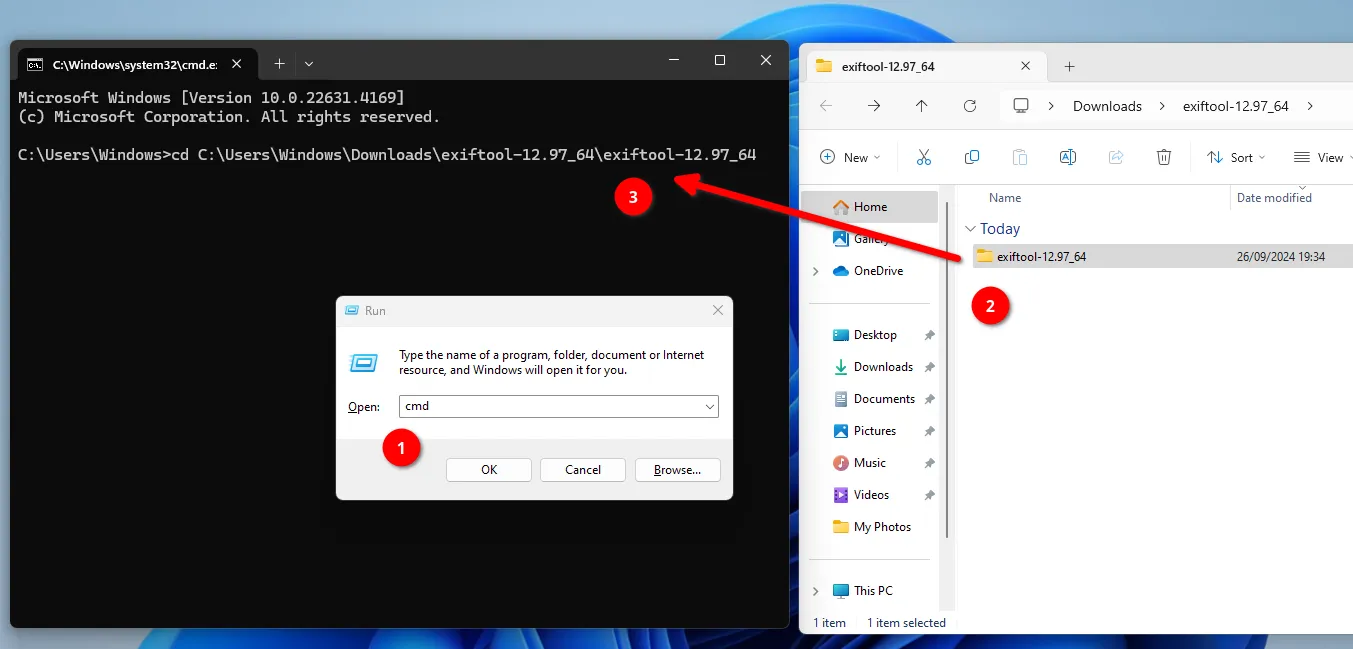Open the Run command history dropdown arrow
Image resolution: width=1353 pixels, height=649 pixels.
(x=709, y=406)
